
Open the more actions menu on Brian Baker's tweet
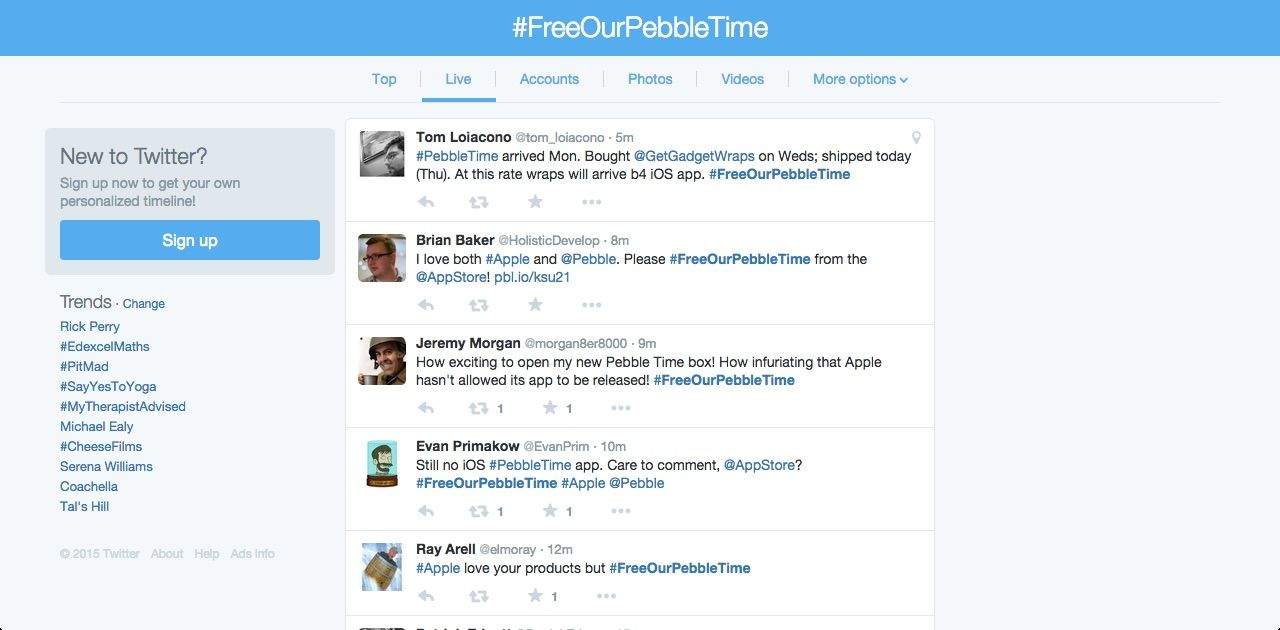591,304
